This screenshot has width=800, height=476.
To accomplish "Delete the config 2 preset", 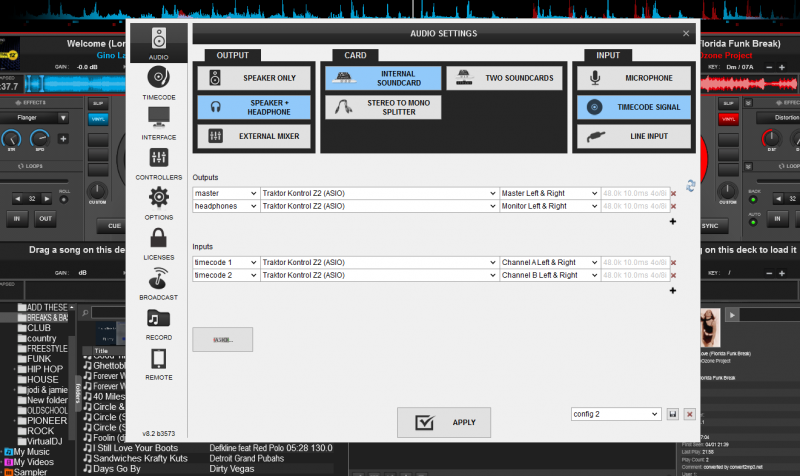I will click(x=689, y=414).
